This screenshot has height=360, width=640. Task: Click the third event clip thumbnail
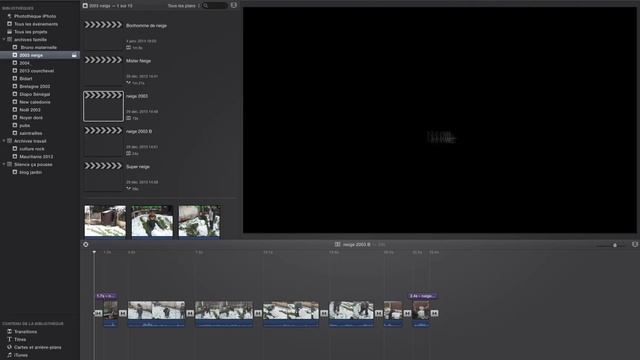point(199,221)
